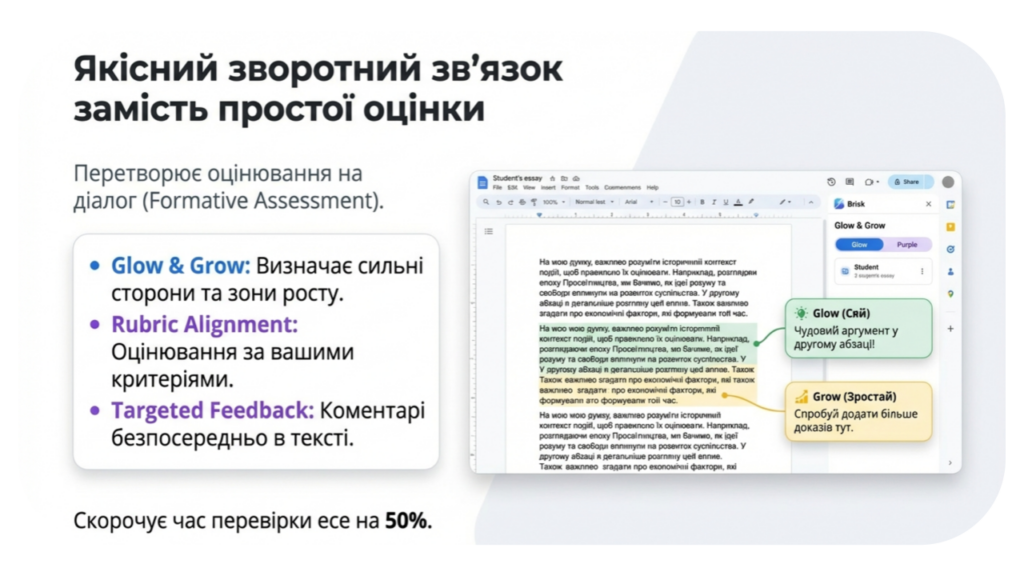This screenshot has width=1024, height=576.
Task: Start a meeting with camera icon
Action: [x=869, y=182]
